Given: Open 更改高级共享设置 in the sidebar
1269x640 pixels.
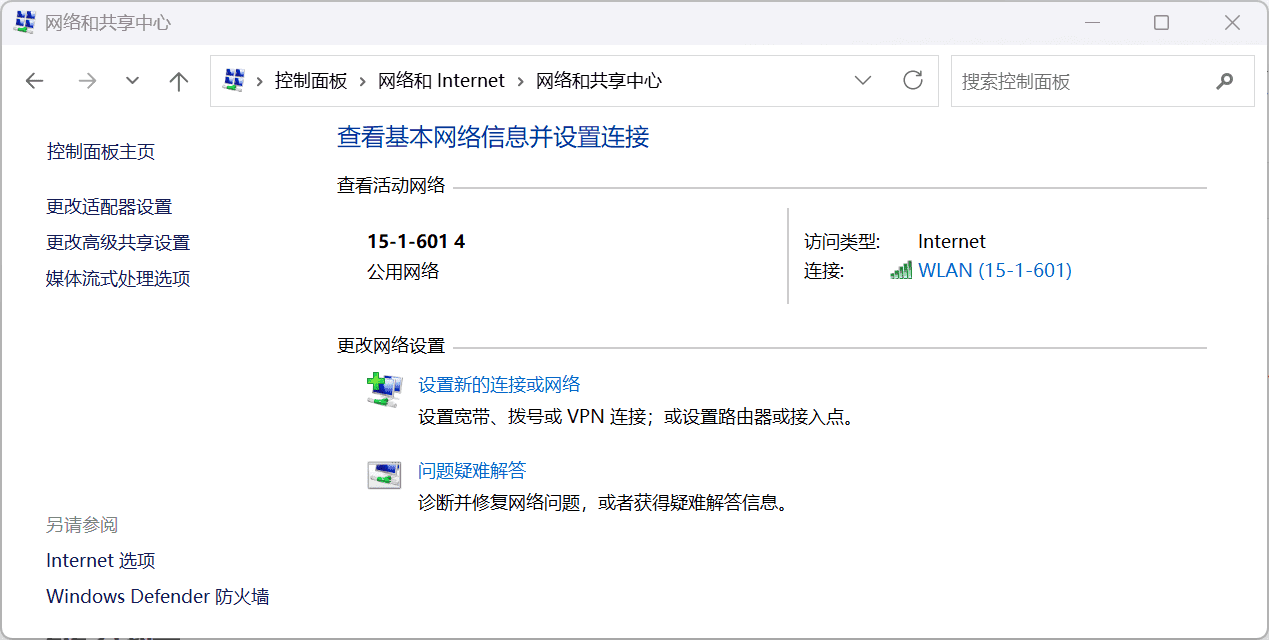Looking at the screenshot, I should [x=118, y=243].
